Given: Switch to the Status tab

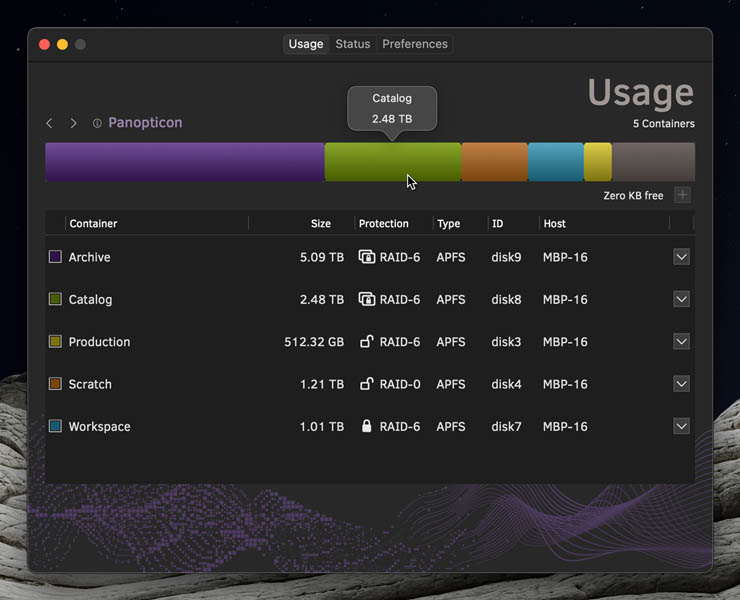Looking at the screenshot, I should [x=352, y=44].
